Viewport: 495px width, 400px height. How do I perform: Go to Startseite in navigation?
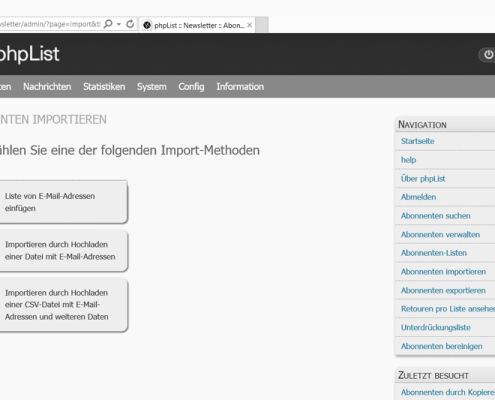pos(417,141)
